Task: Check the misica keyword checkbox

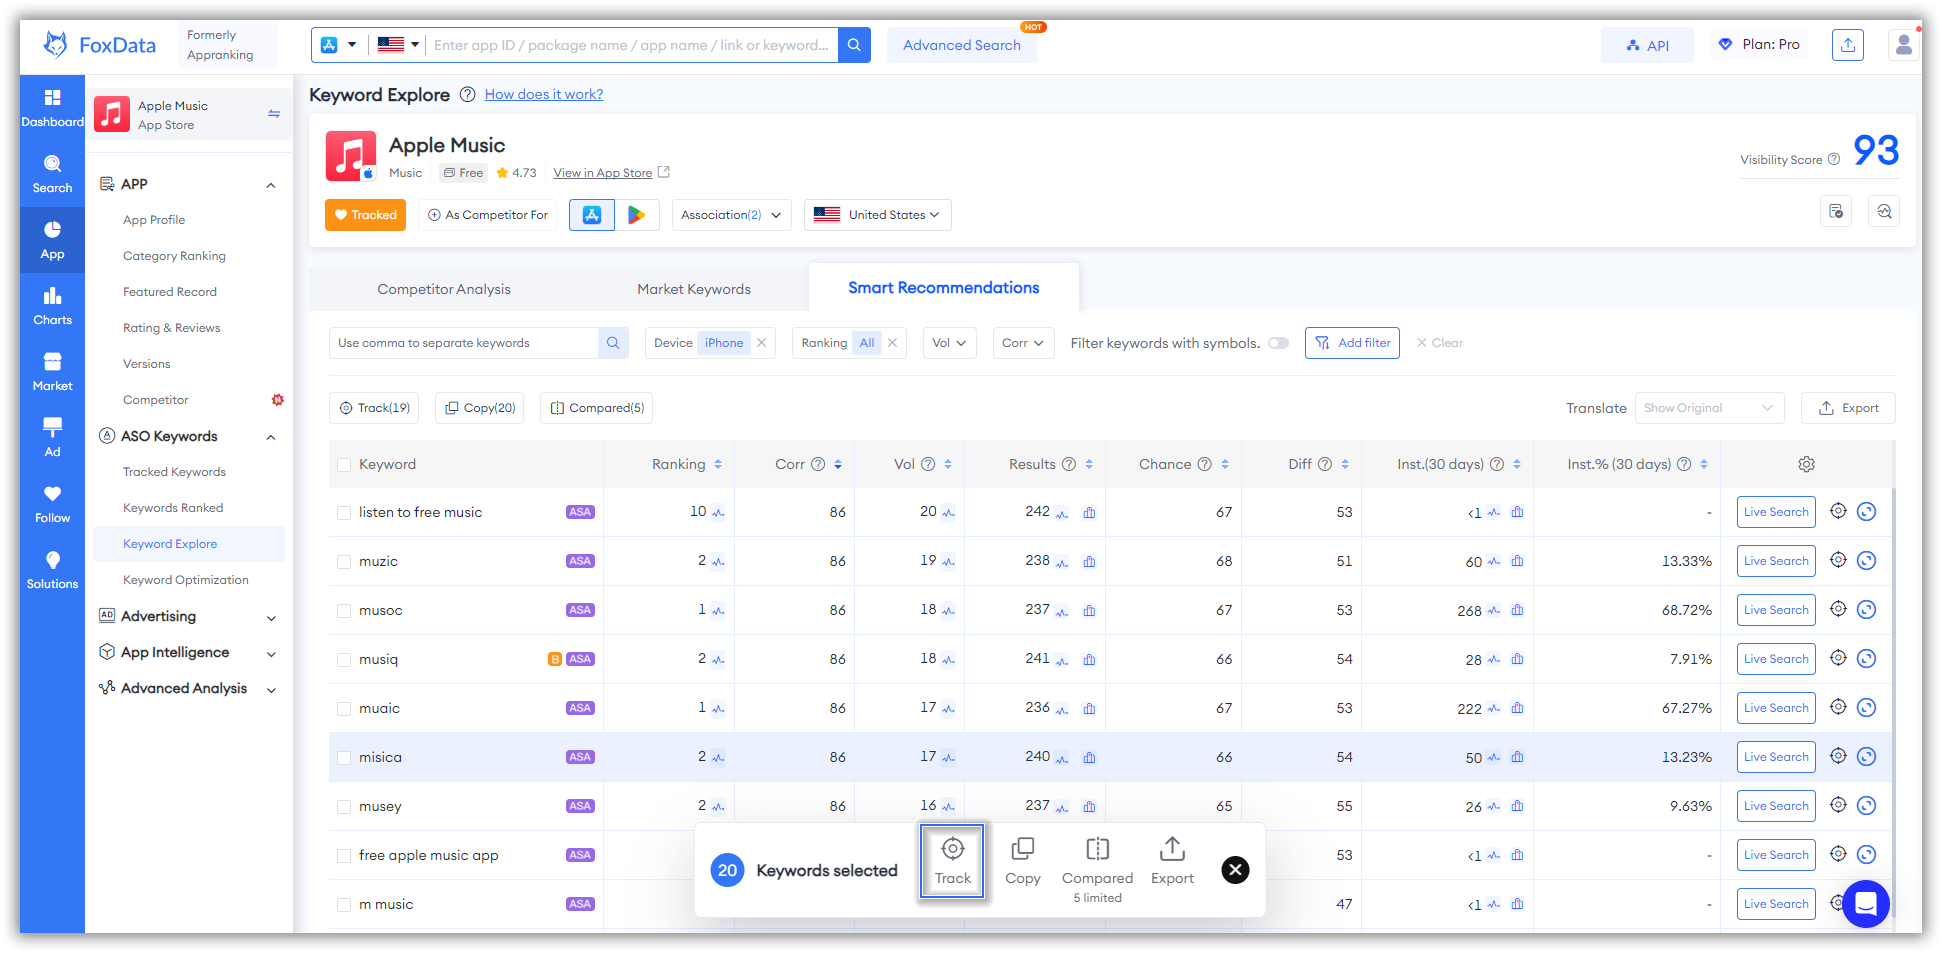Action: pyautogui.click(x=344, y=758)
